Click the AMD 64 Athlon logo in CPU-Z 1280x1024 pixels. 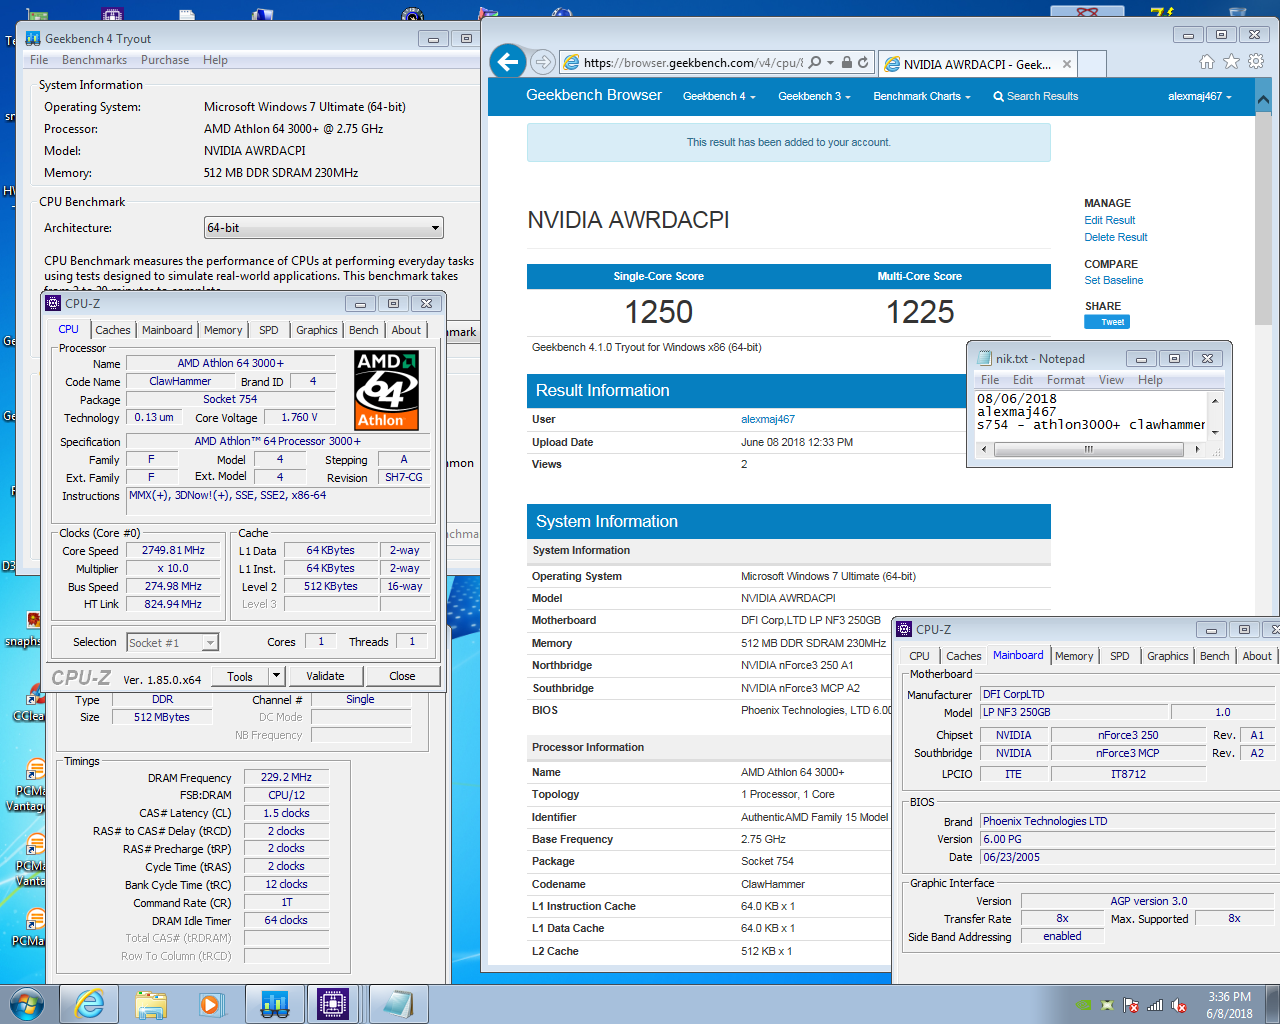coord(386,390)
